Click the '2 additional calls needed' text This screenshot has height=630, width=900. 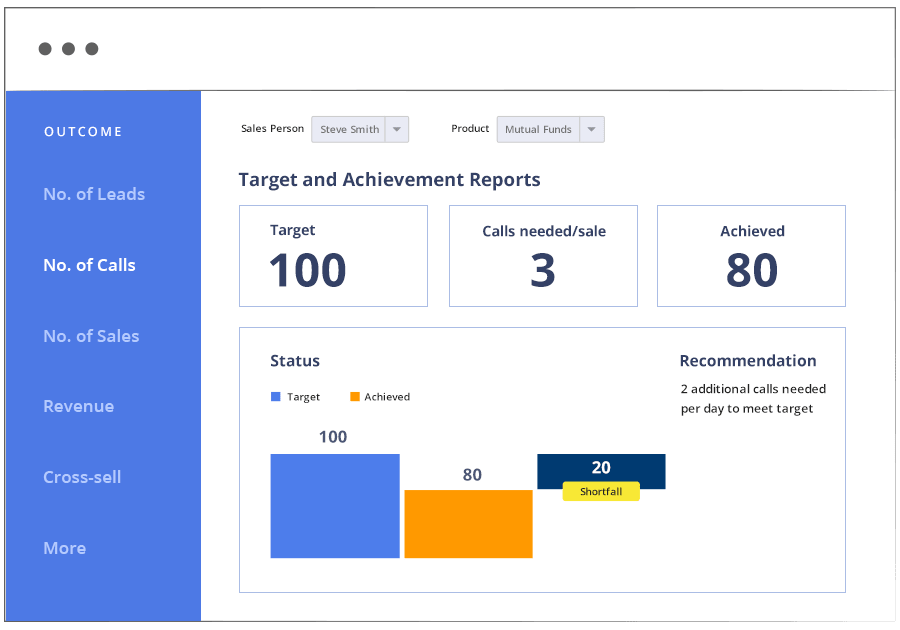(753, 389)
